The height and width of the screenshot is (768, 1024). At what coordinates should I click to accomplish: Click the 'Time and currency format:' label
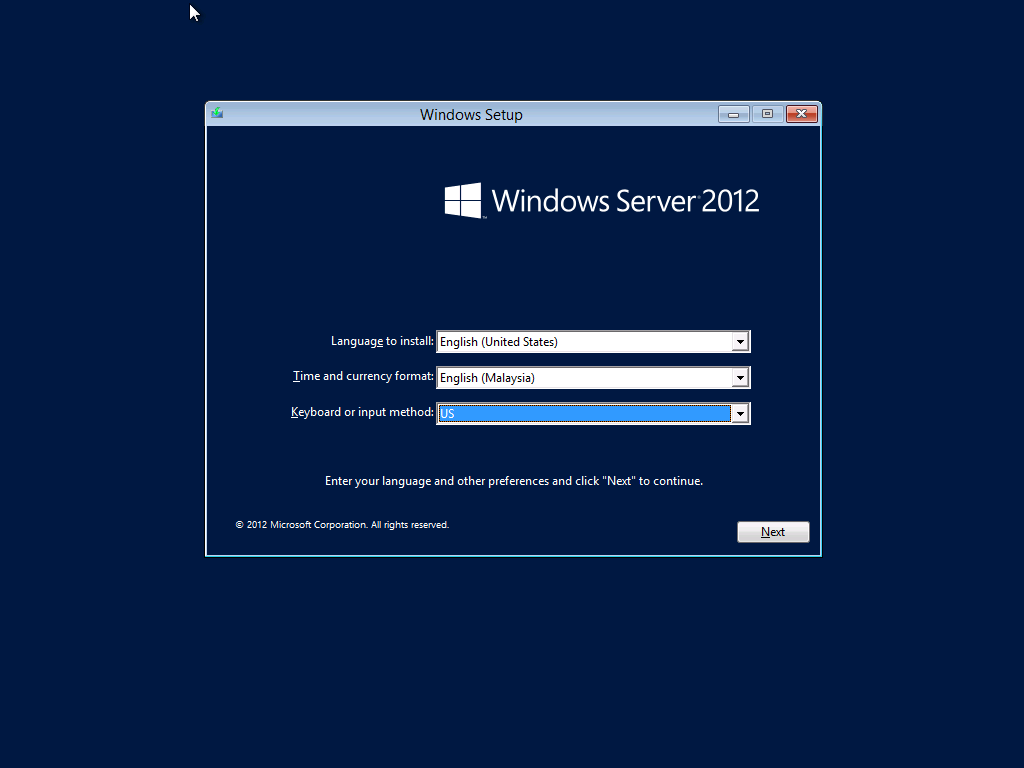pos(363,376)
